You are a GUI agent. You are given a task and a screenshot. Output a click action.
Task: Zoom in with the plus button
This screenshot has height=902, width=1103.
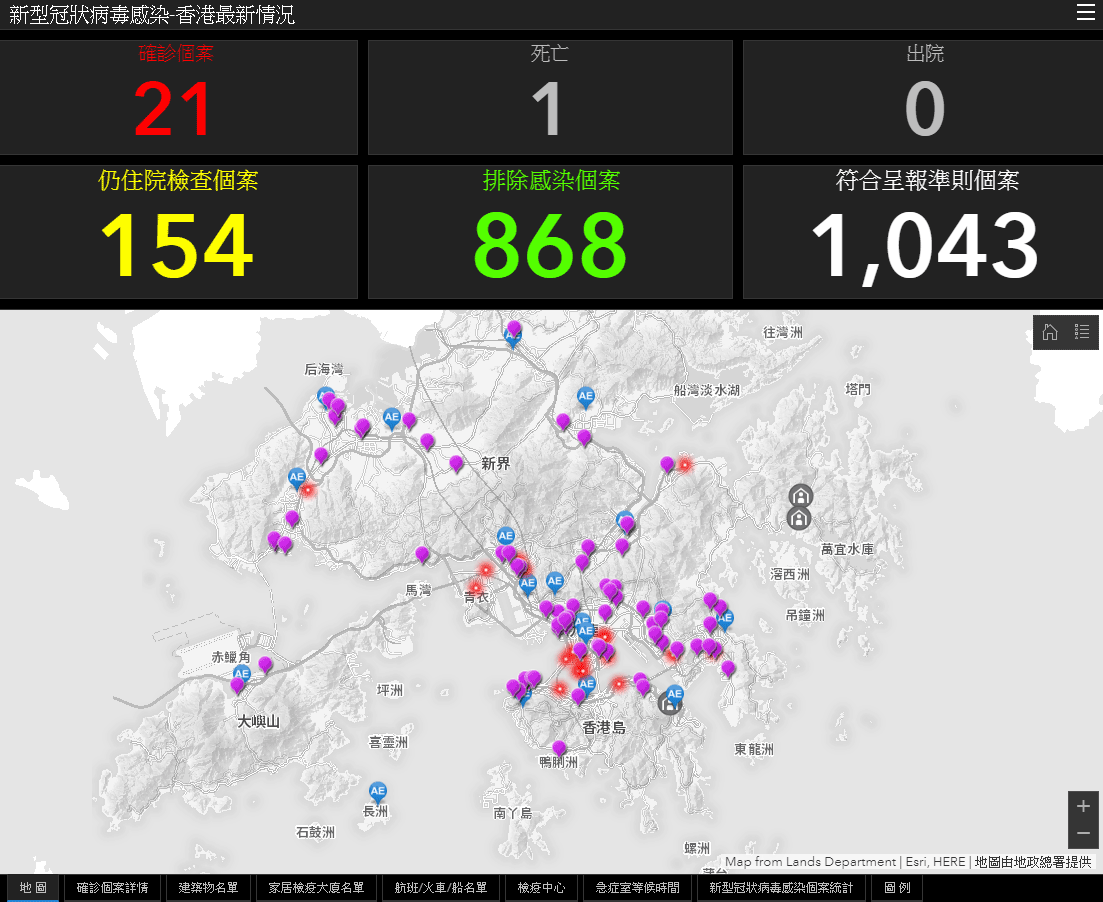1083,806
